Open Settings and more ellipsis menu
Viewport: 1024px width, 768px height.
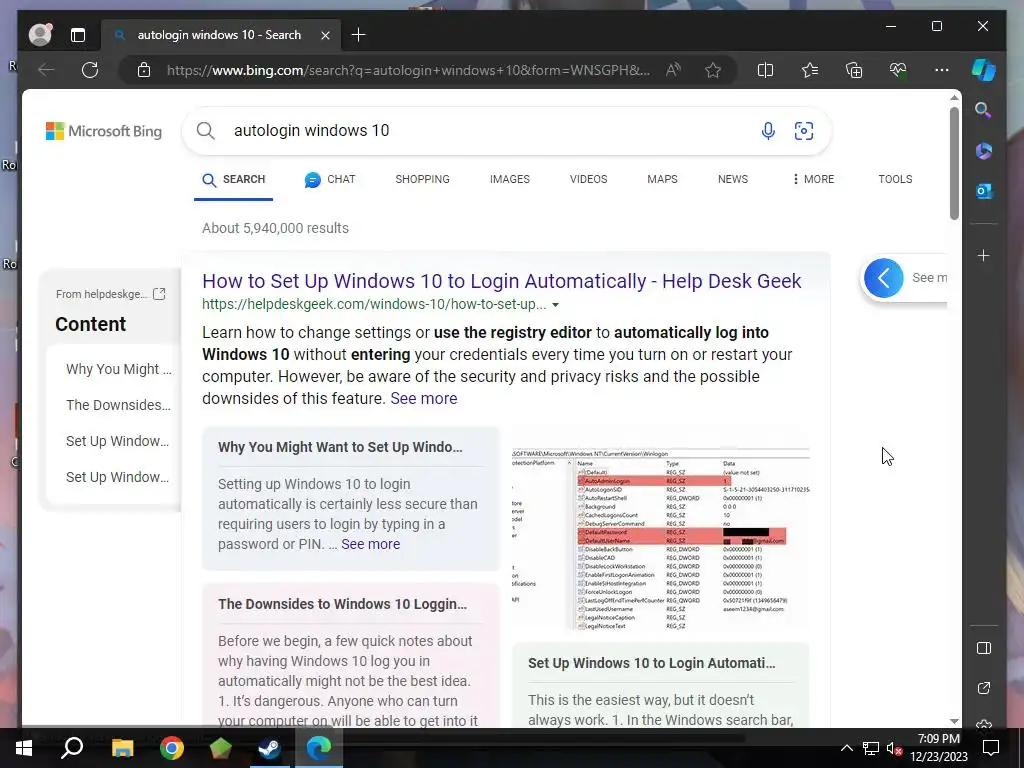(x=942, y=70)
